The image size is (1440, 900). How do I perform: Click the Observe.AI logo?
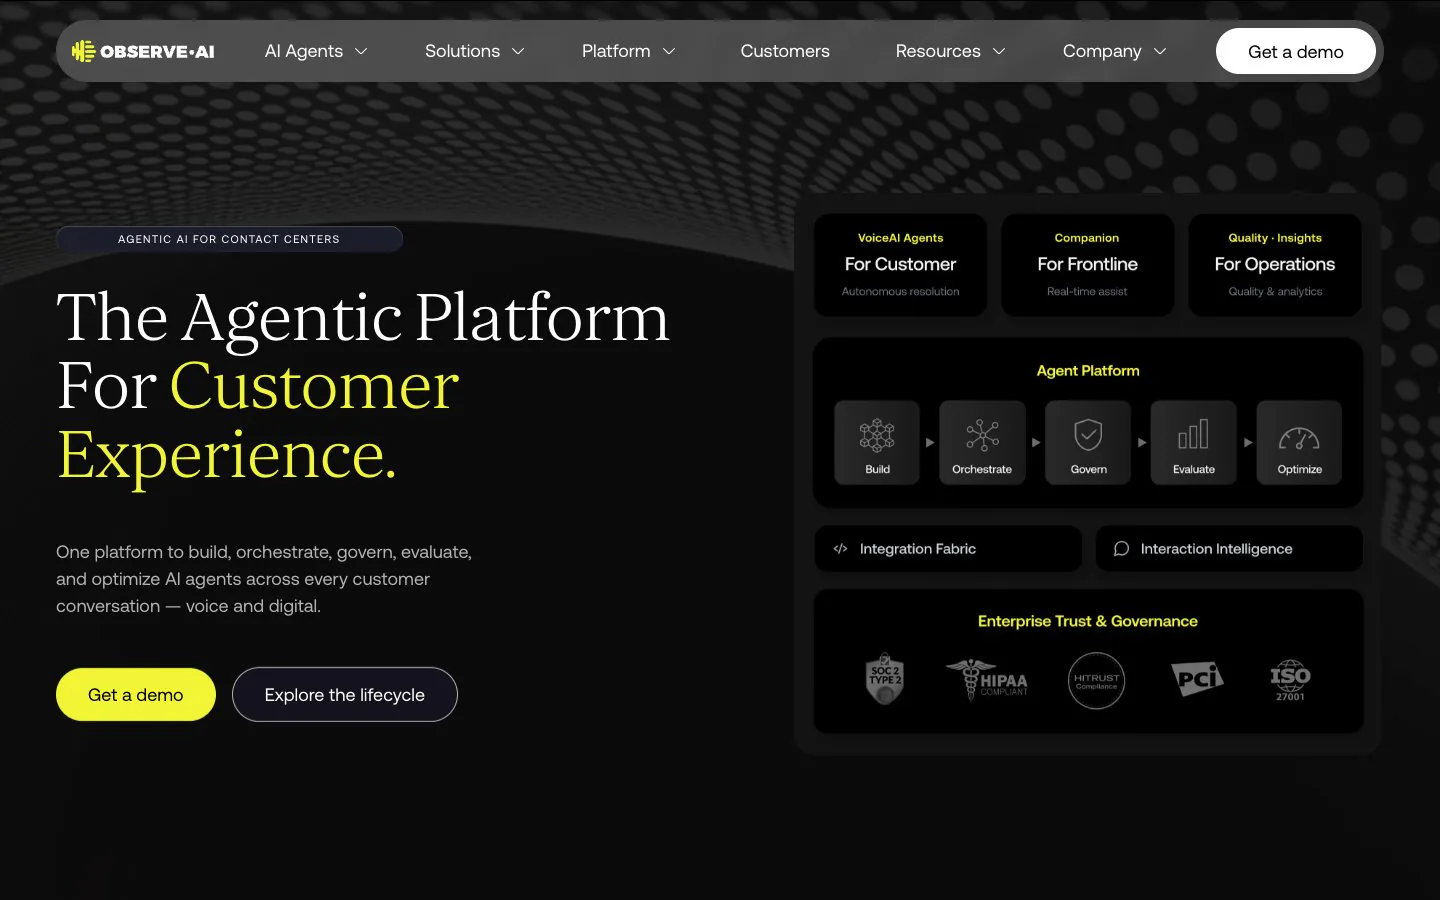pyautogui.click(x=143, y=51)
